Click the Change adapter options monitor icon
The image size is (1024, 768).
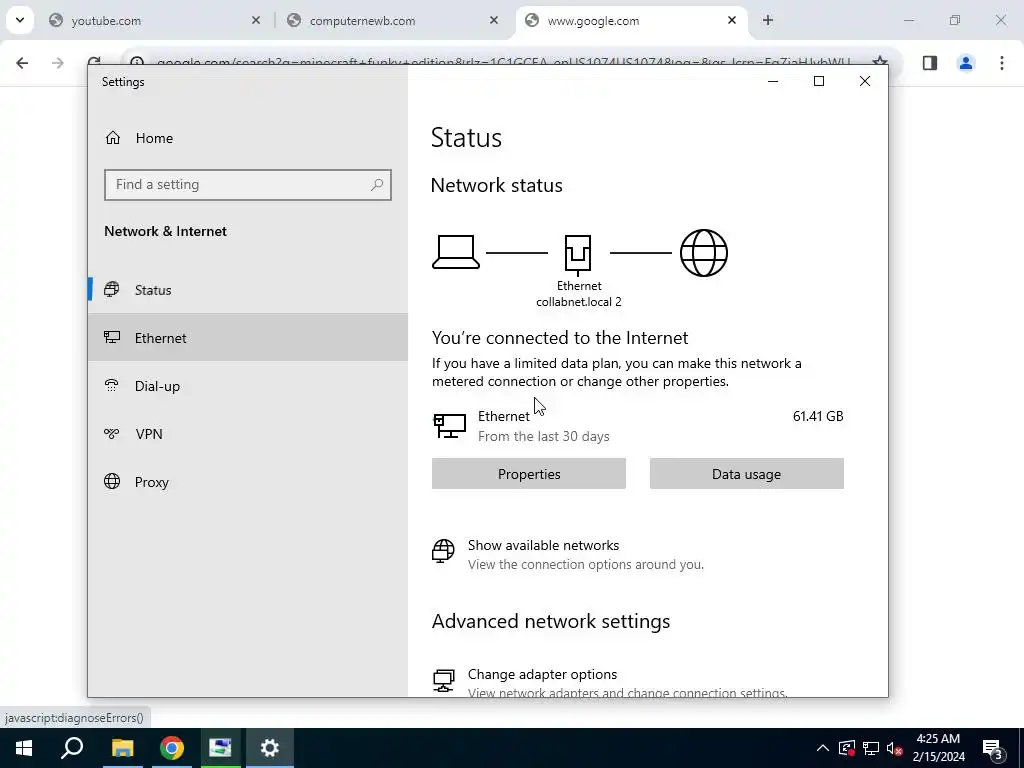443,680
